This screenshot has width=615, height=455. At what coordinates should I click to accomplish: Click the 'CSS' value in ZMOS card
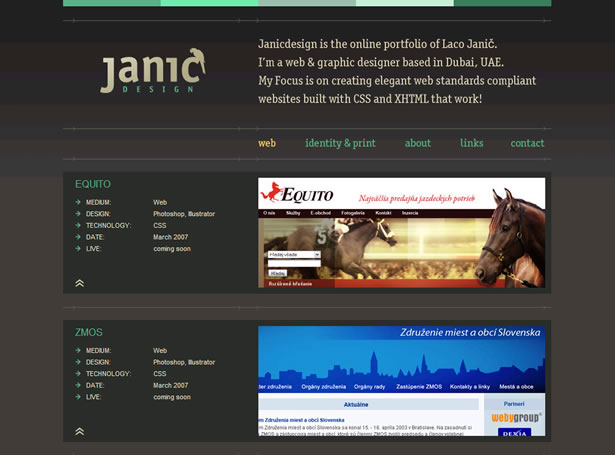pos(160,374)
